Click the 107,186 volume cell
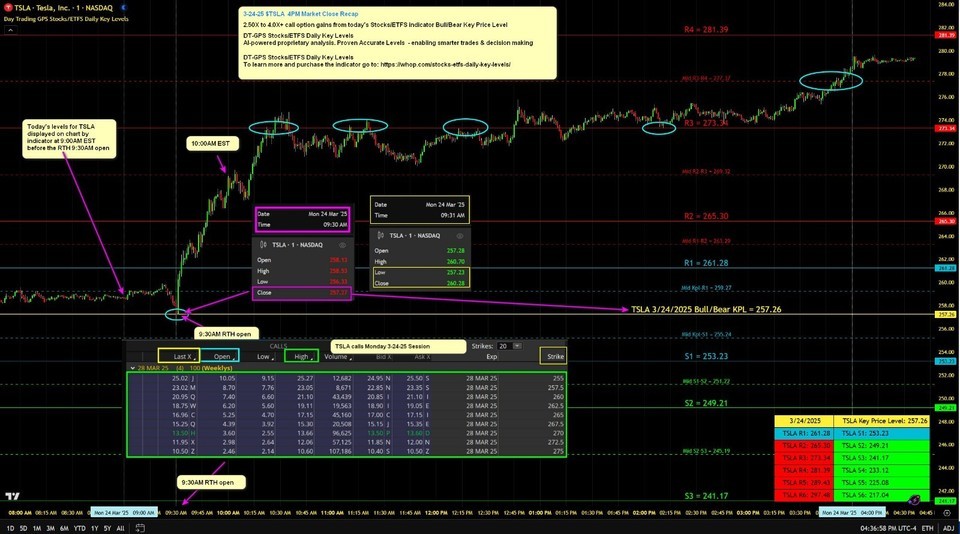960x534 pixels. point(340,451)
